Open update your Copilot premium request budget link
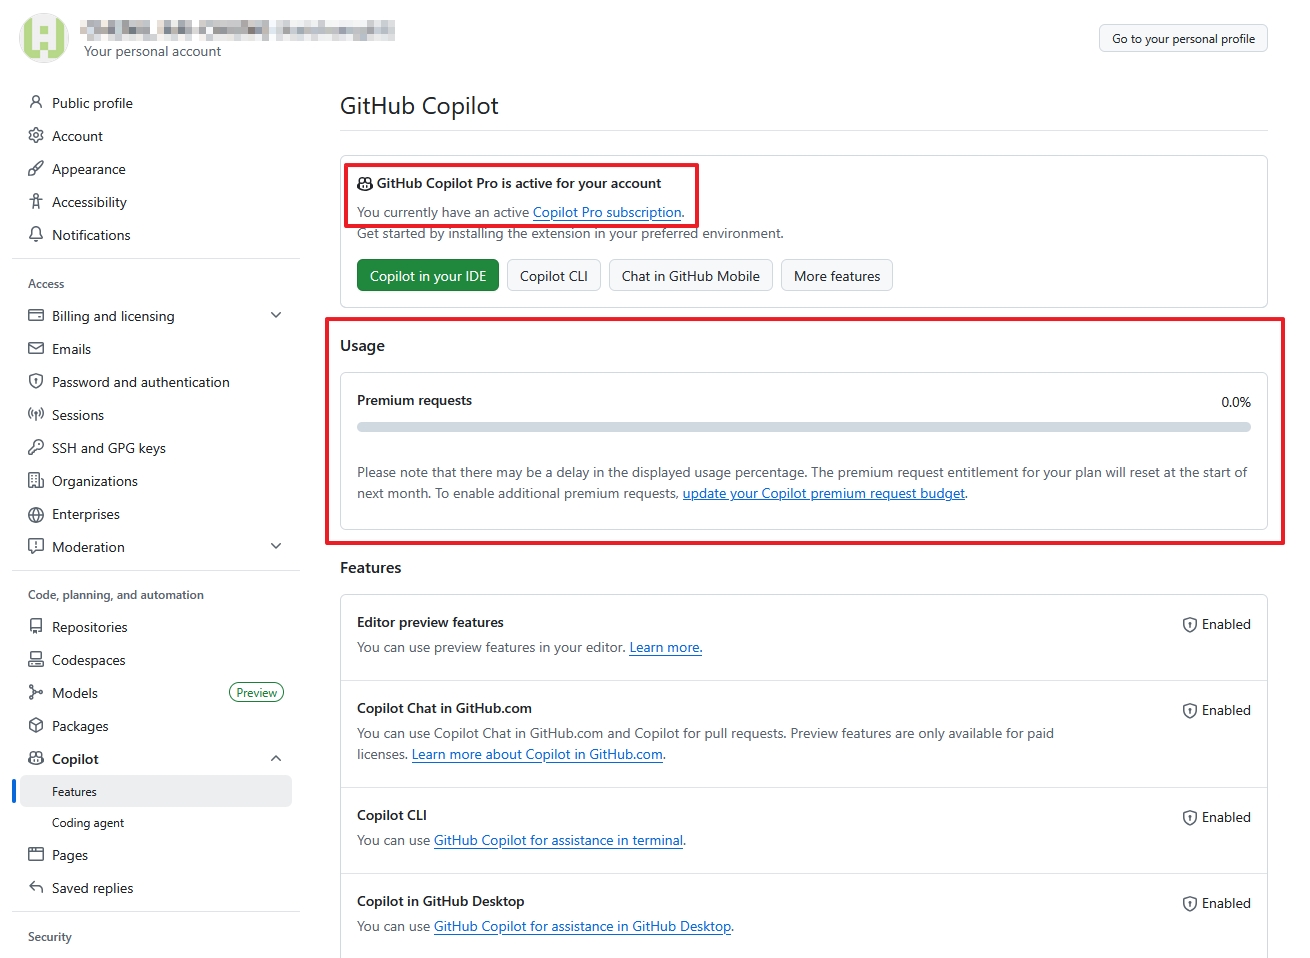This screenshot has width=1310, height=958. pos(824,493)
